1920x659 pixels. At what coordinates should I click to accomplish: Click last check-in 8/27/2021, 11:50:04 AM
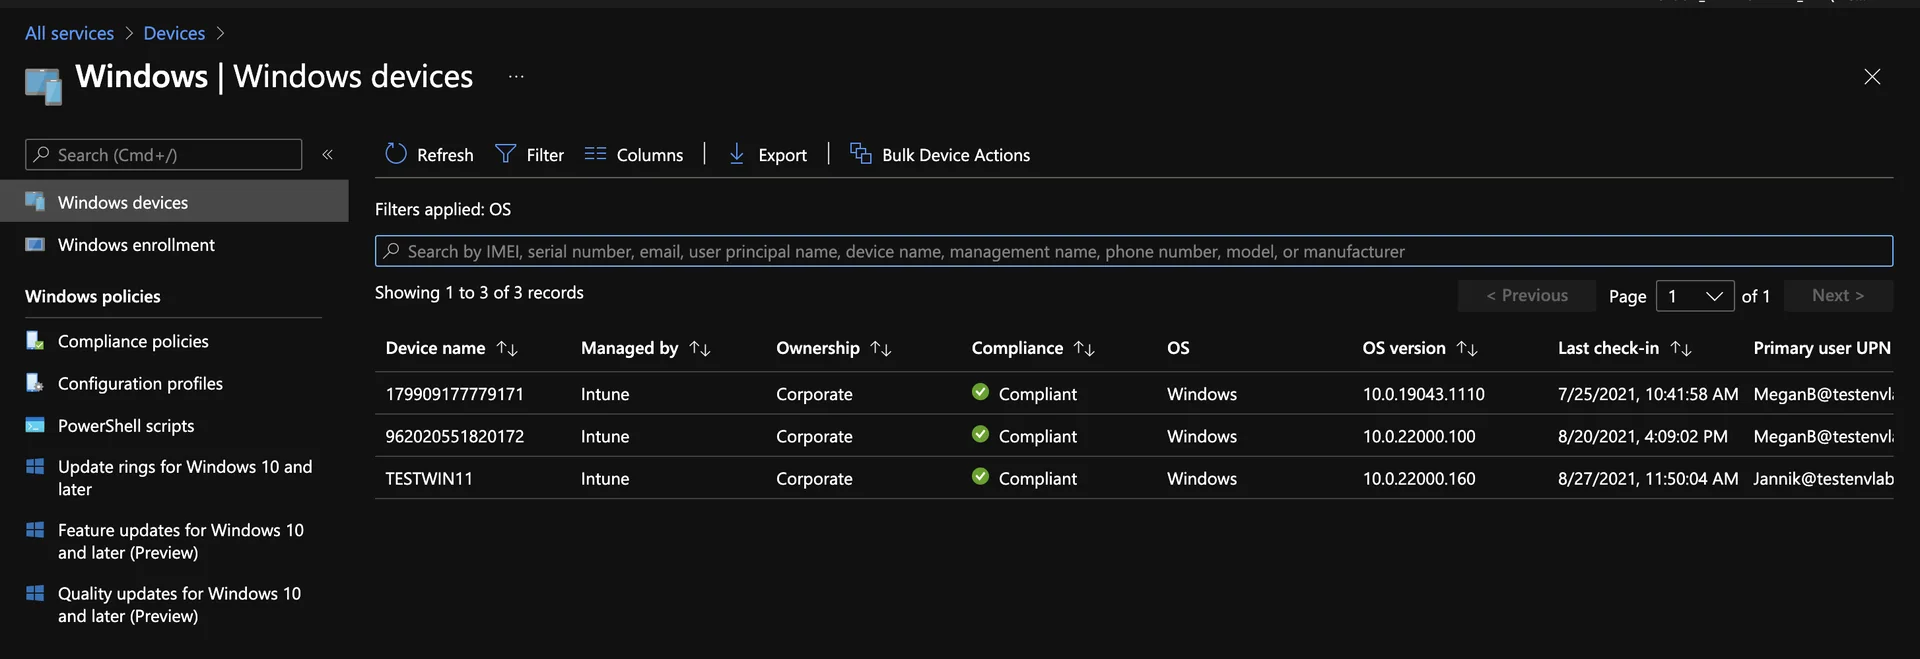(1648, 478)
